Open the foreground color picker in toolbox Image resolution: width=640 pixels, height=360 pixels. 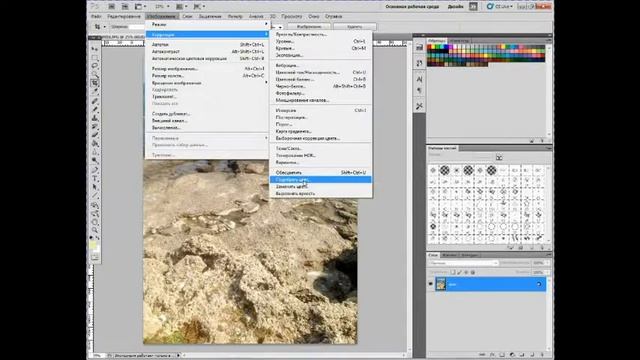pyautogui.click(x=93, y=244)
